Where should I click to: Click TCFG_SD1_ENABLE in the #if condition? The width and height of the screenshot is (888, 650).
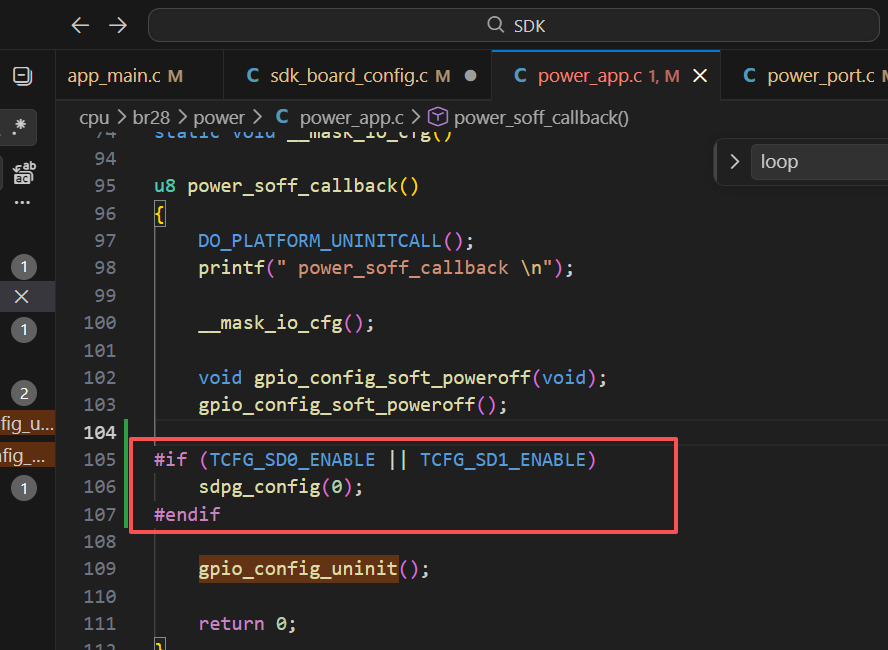pyautogui.click(x=503, y=460)
